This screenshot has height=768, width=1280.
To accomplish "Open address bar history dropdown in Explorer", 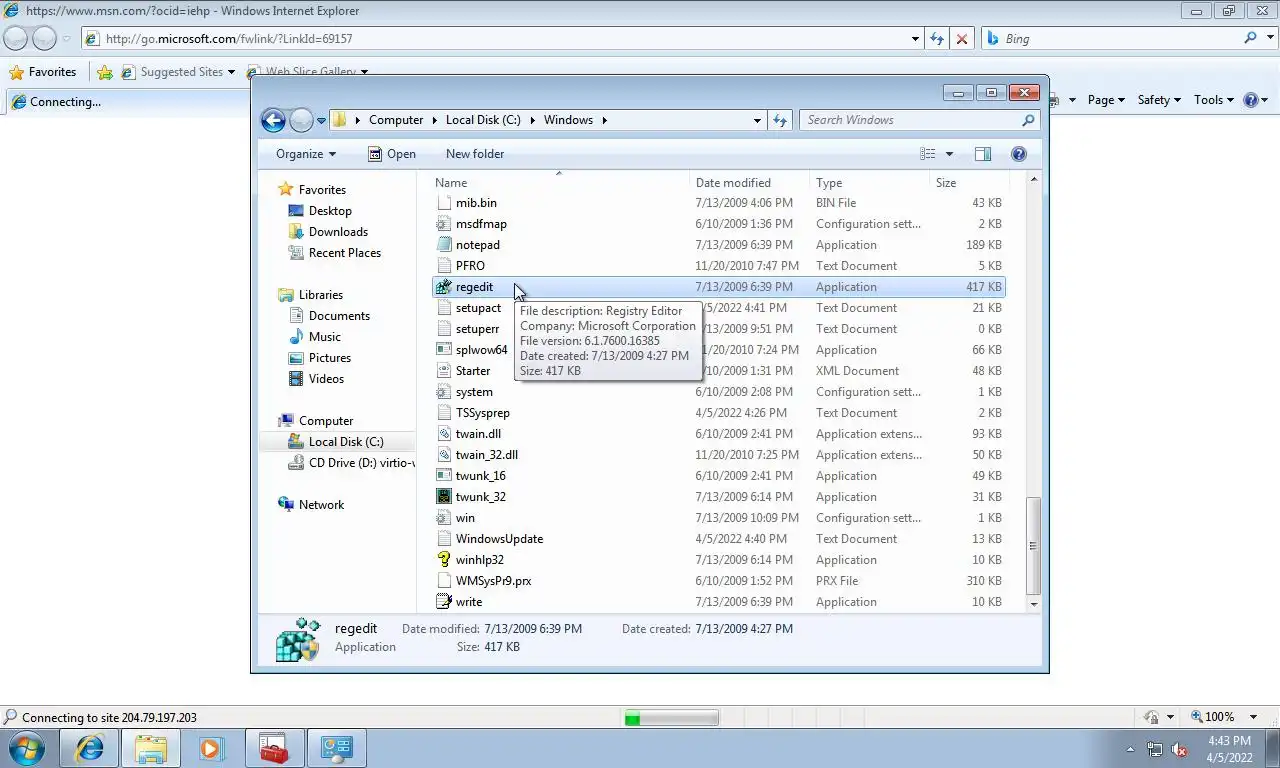I will (757, 120).
